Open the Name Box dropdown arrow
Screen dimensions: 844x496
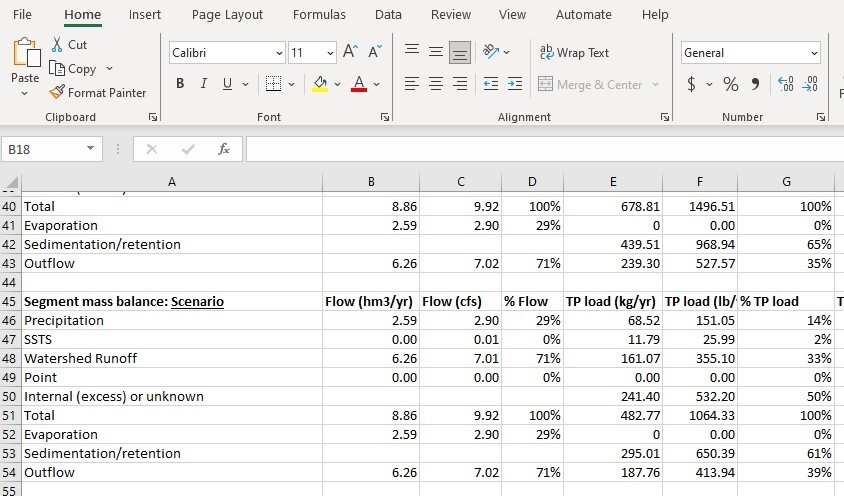coord(90,149)
